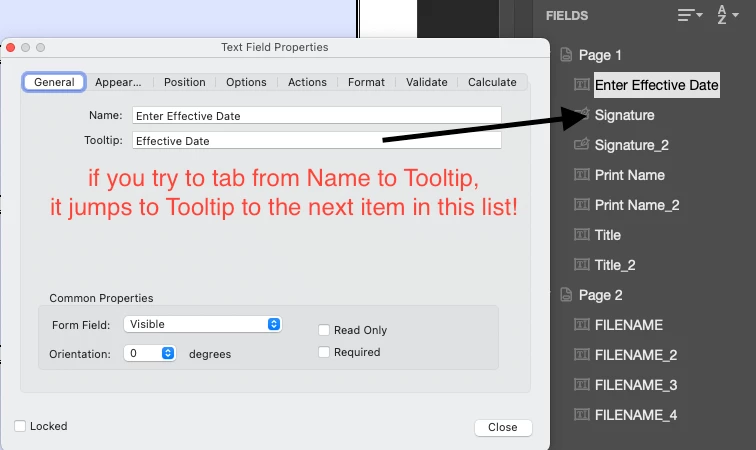Switch to the General tab
756x450 pixels.
(x=54, y=82)
